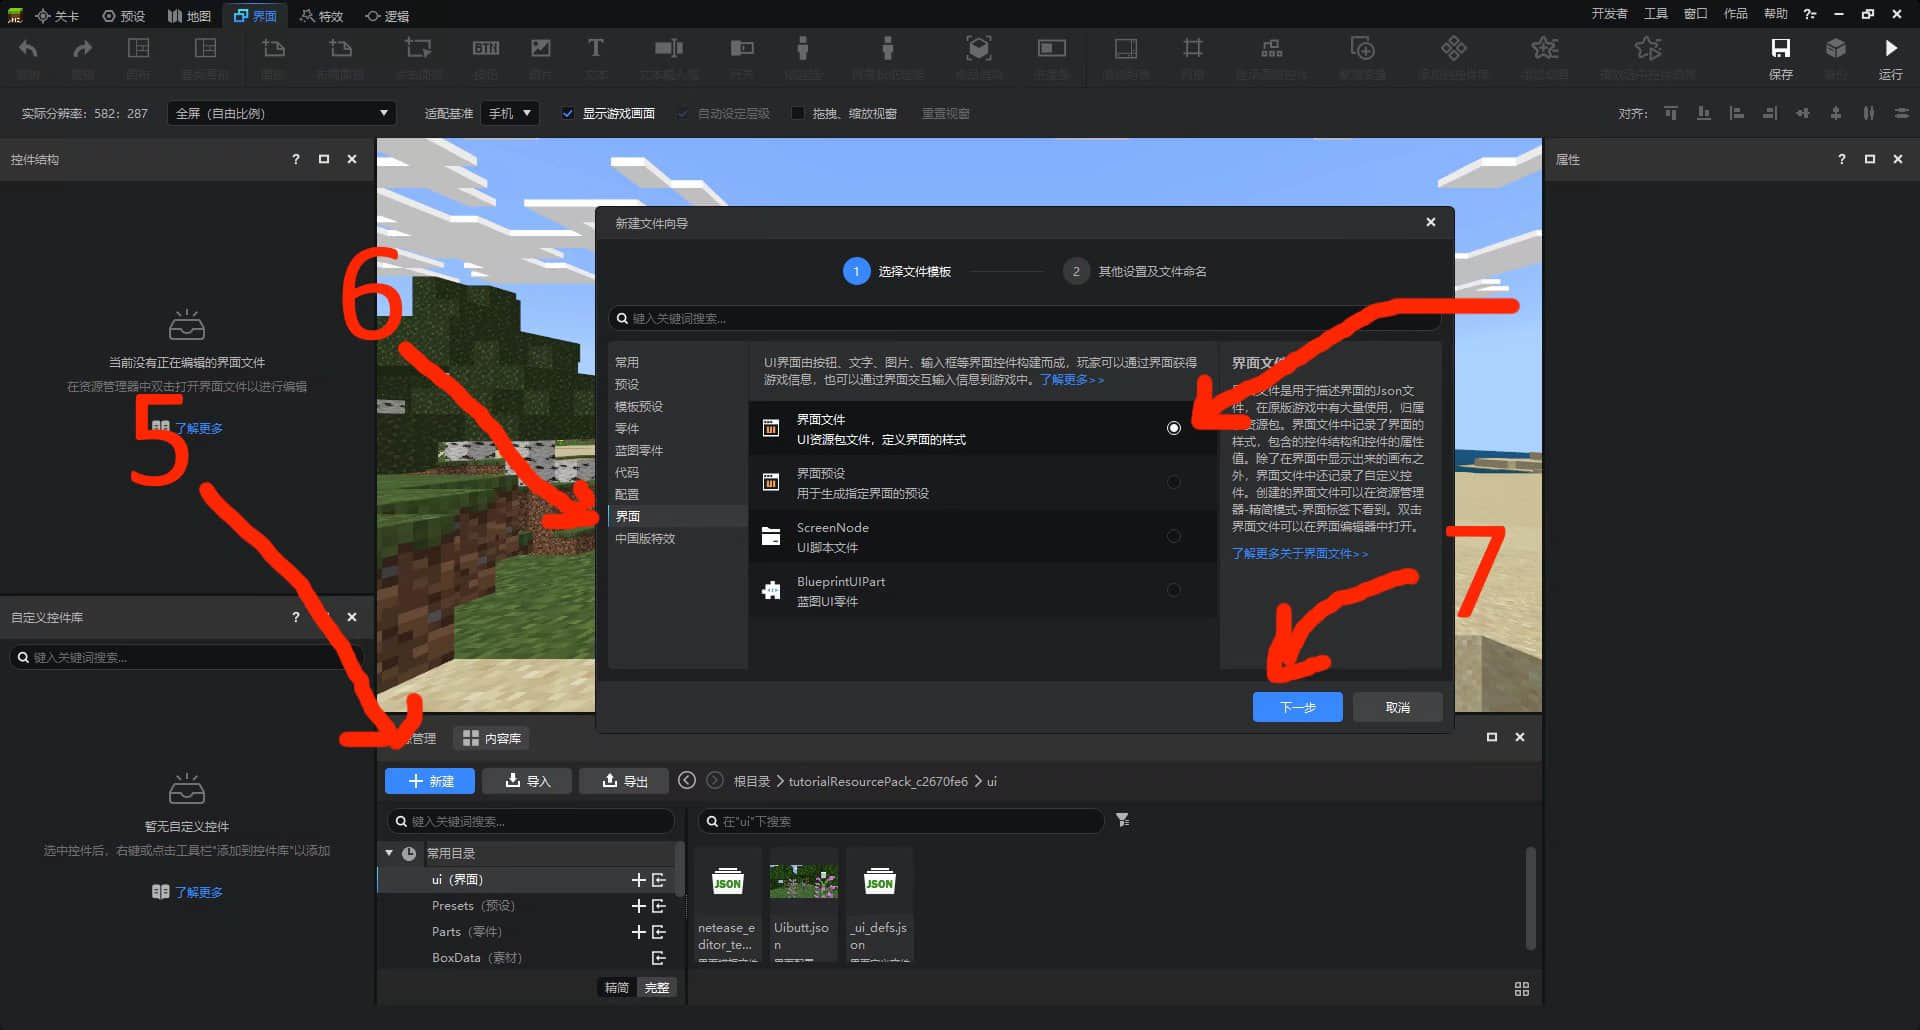Open the 界面 tab in top menu
Image resolution: width=1920 pixels, height=1030 pixels.
point(255,15)
